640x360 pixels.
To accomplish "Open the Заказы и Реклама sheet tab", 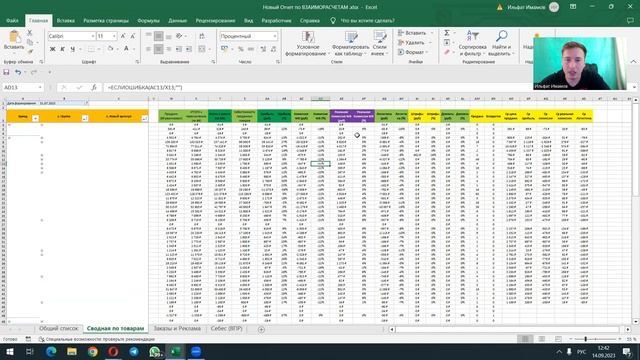I will pyautogui.click(x=177, y=329).
